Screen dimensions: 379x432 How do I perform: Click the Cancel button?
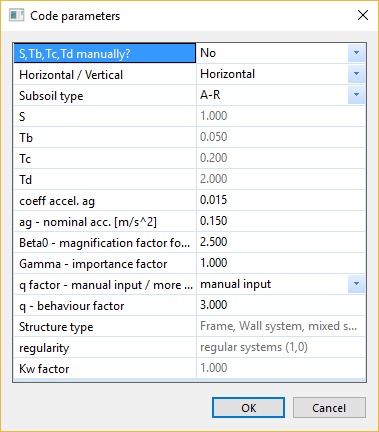tap(329, 407)
